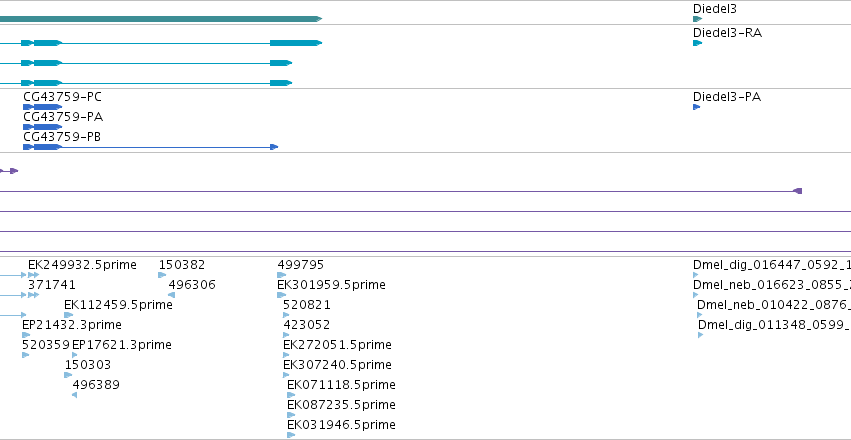
Task: Click the Diedel3-RA transcript label
Action: click(727, 33)
